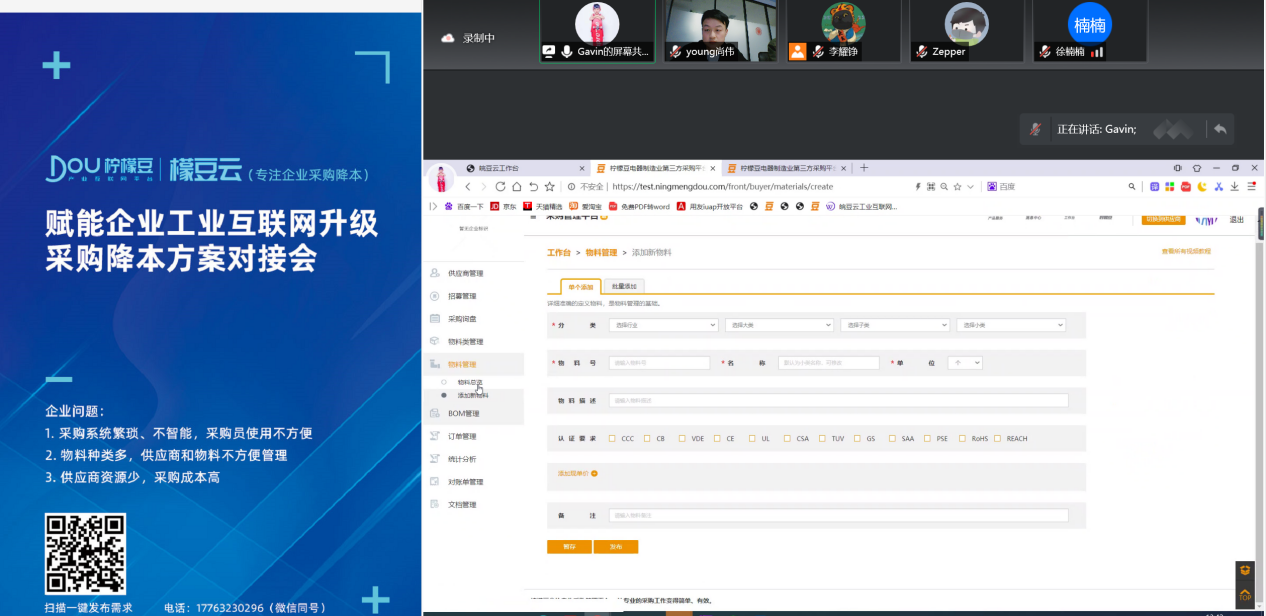Screen dimensions: 1266x616
Task: Open the 供应商管理 sidebar item icon
Action: (x=434, y=273)
